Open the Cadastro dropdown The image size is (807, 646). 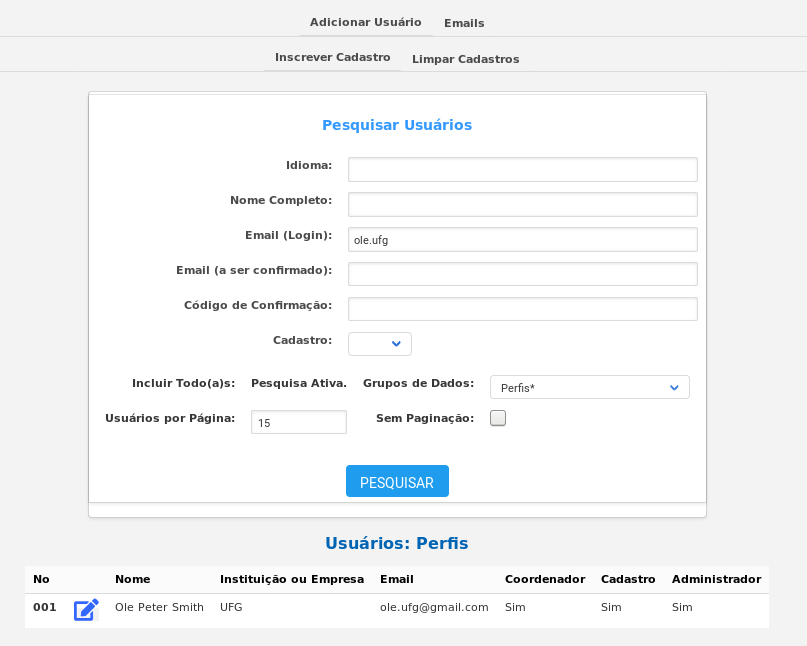point(380,344)
